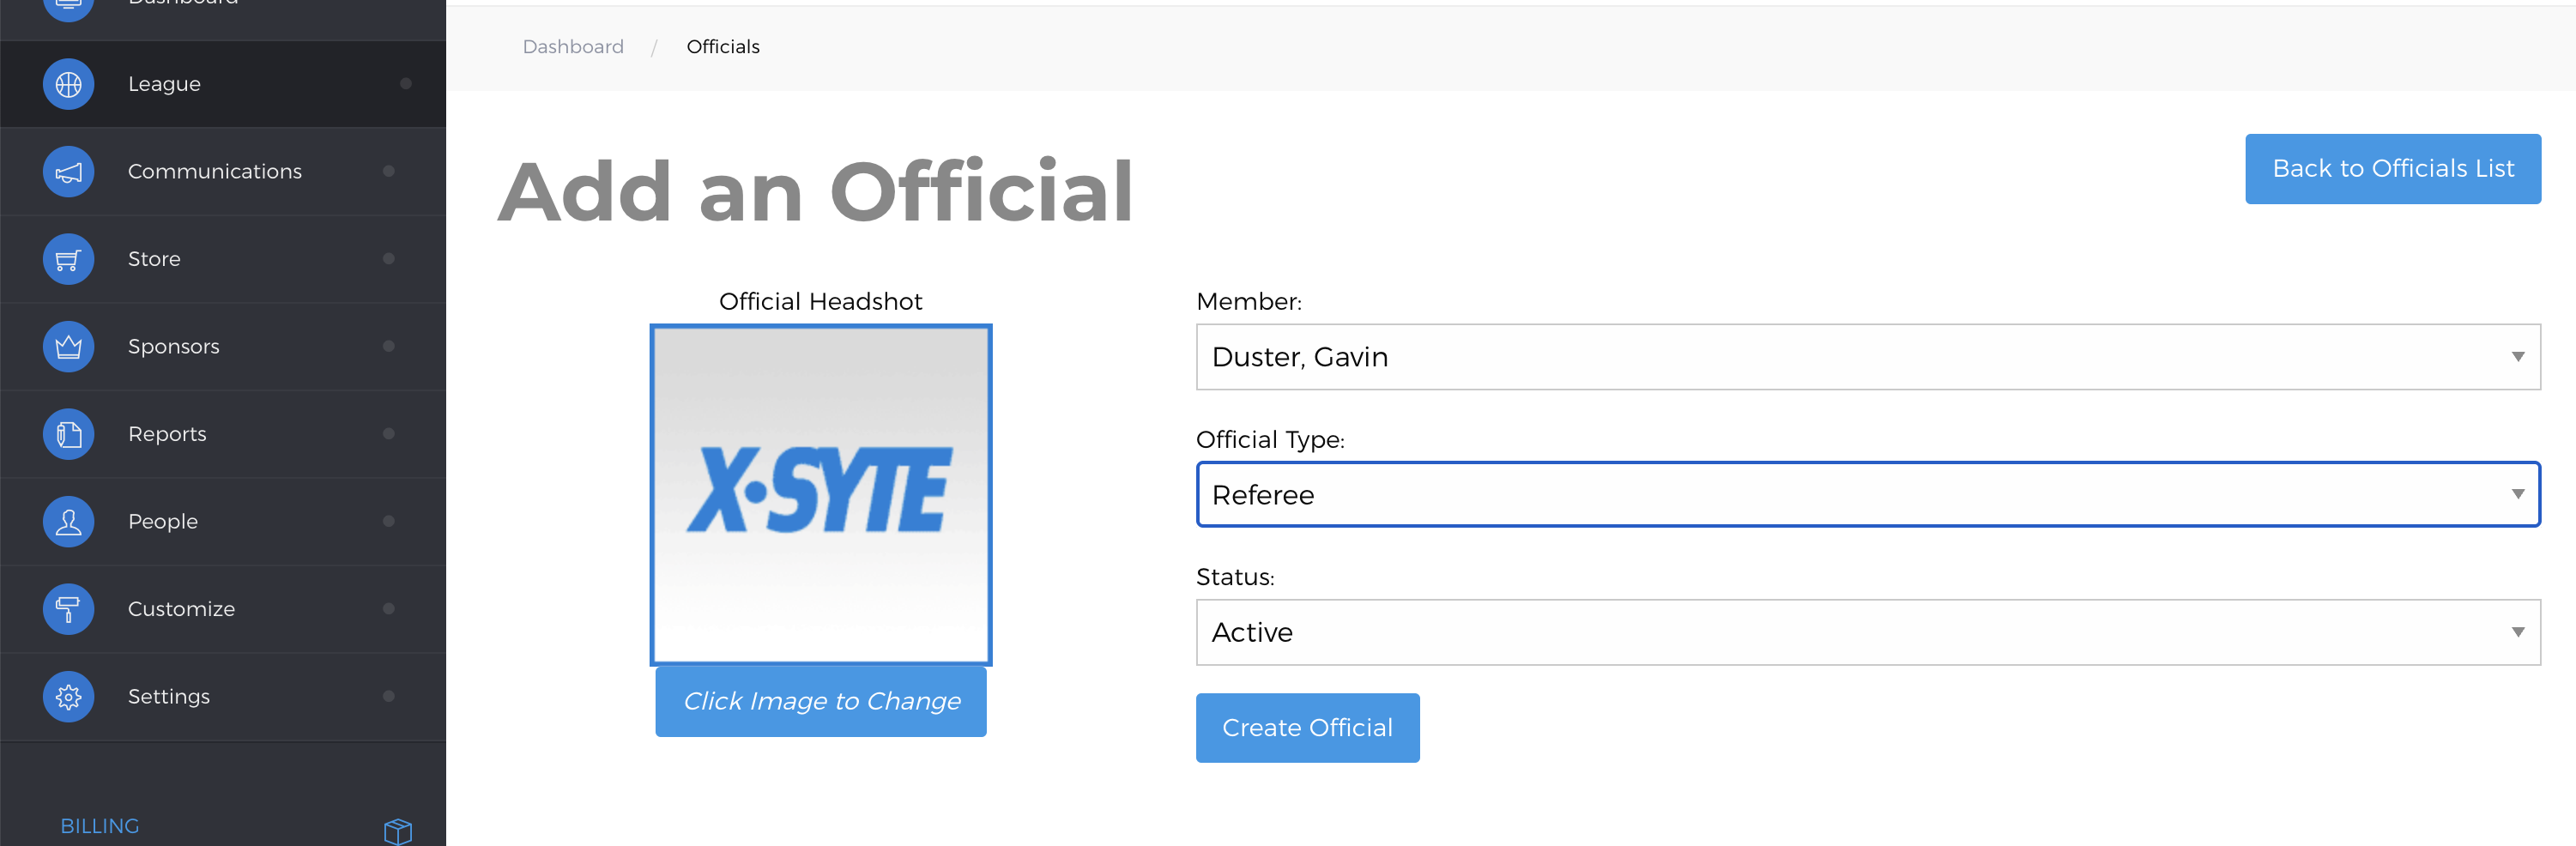
Task: Click the Reports document icon
Action: tap(68, 434)
